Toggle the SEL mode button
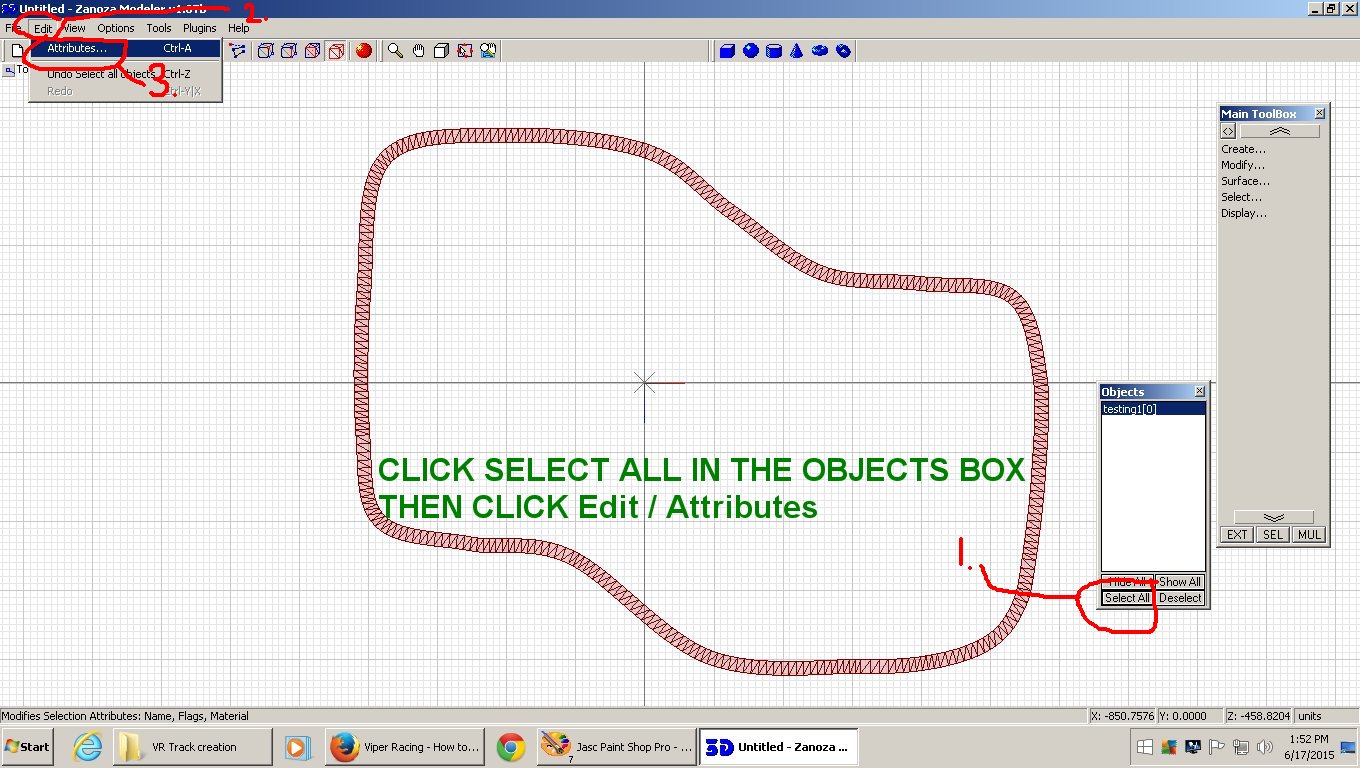This screenshot has width=1360, height=768. click(x=1272, y=535)
